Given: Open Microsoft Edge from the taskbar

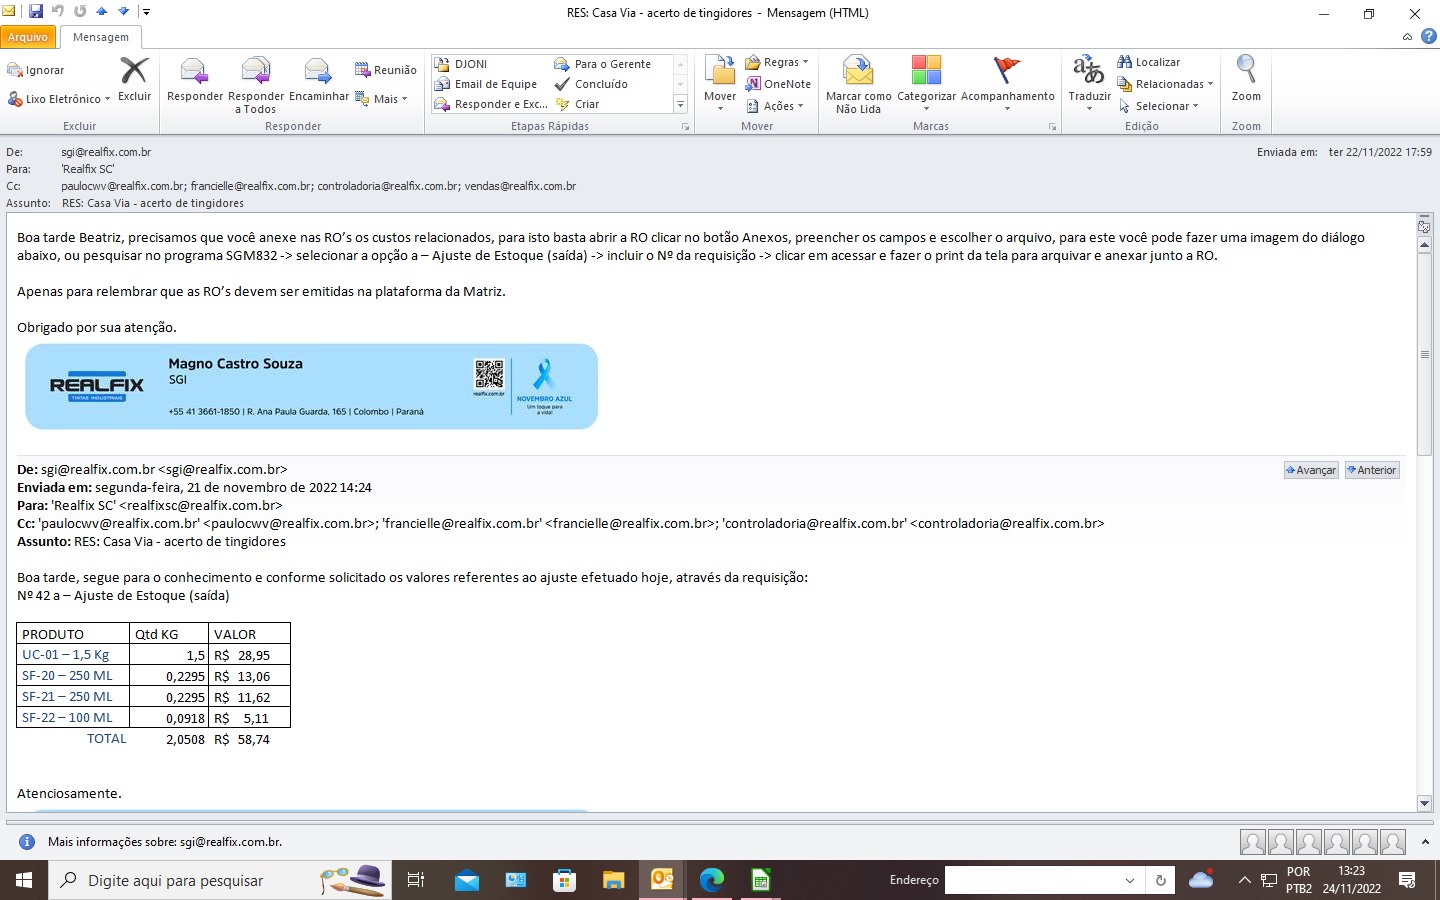Looking at the screenshot, I should coord(712,880).
